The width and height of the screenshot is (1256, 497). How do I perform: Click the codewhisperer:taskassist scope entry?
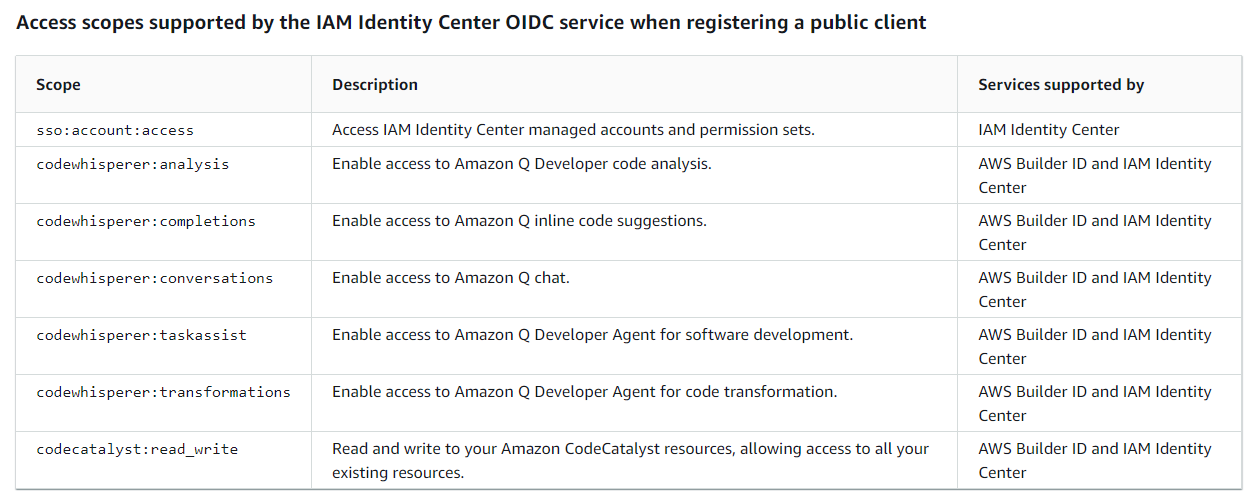point(141,335)
